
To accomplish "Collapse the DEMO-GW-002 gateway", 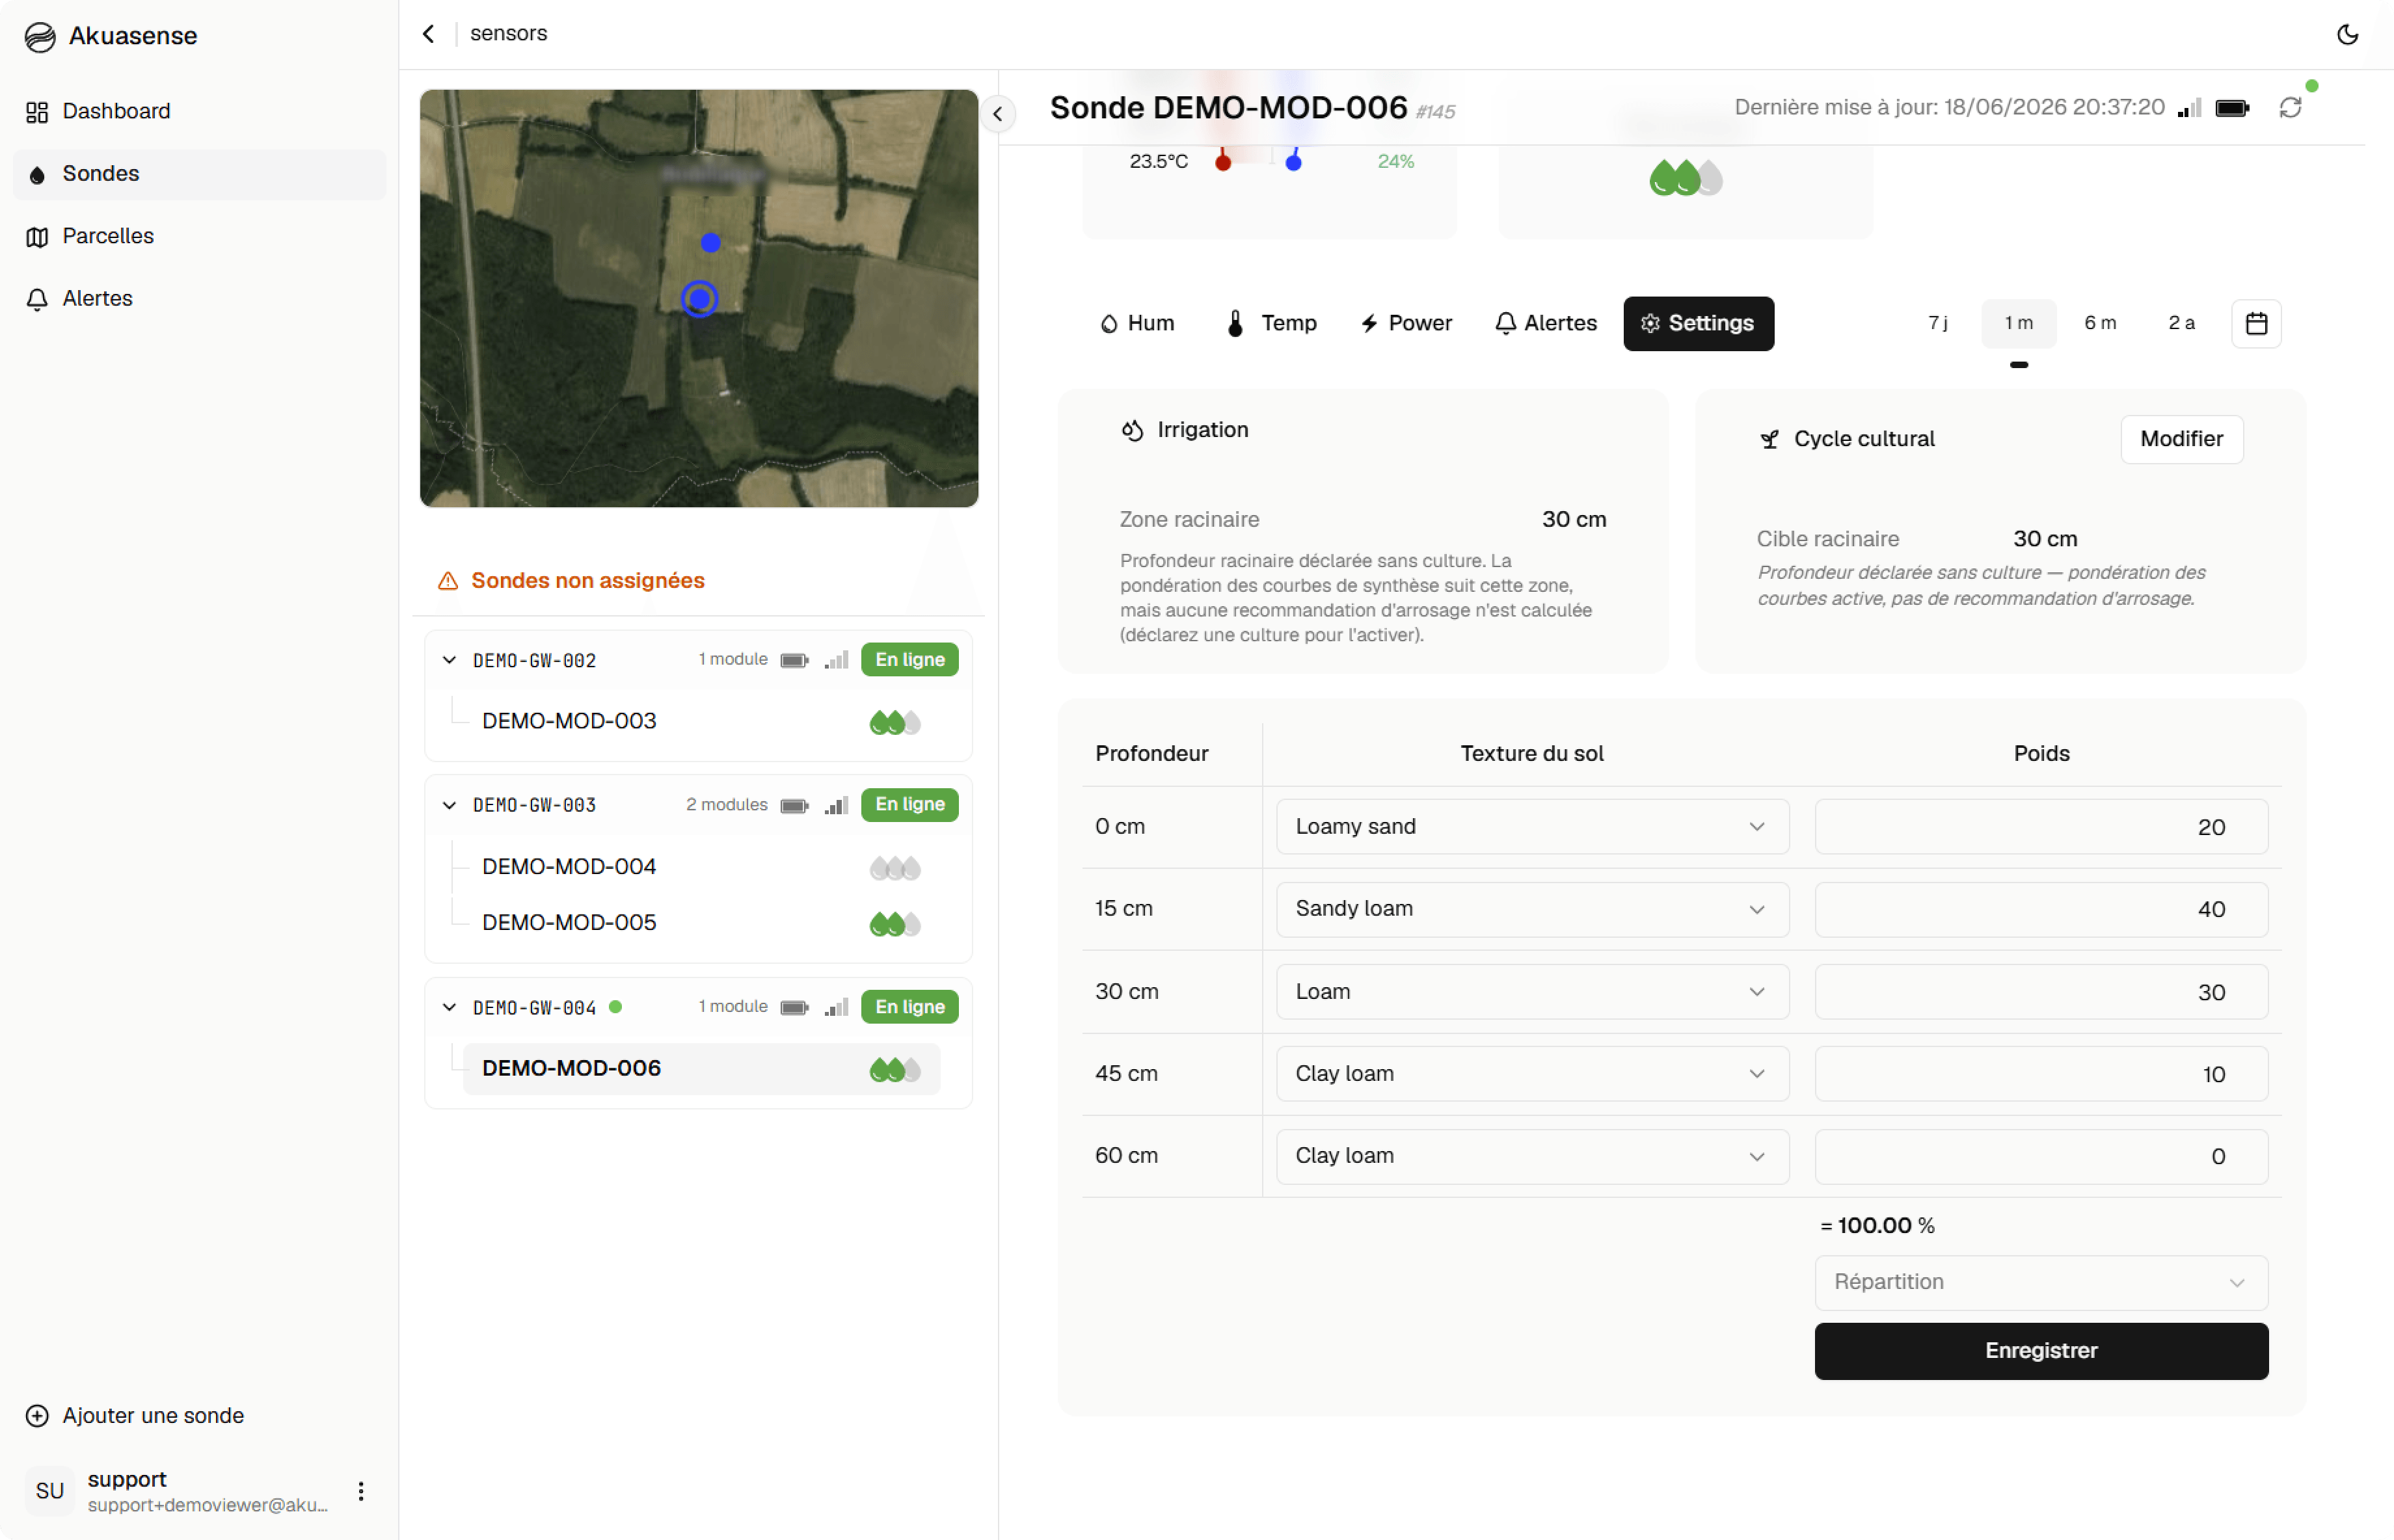I will pyautogui.click(x=449, y=660).
